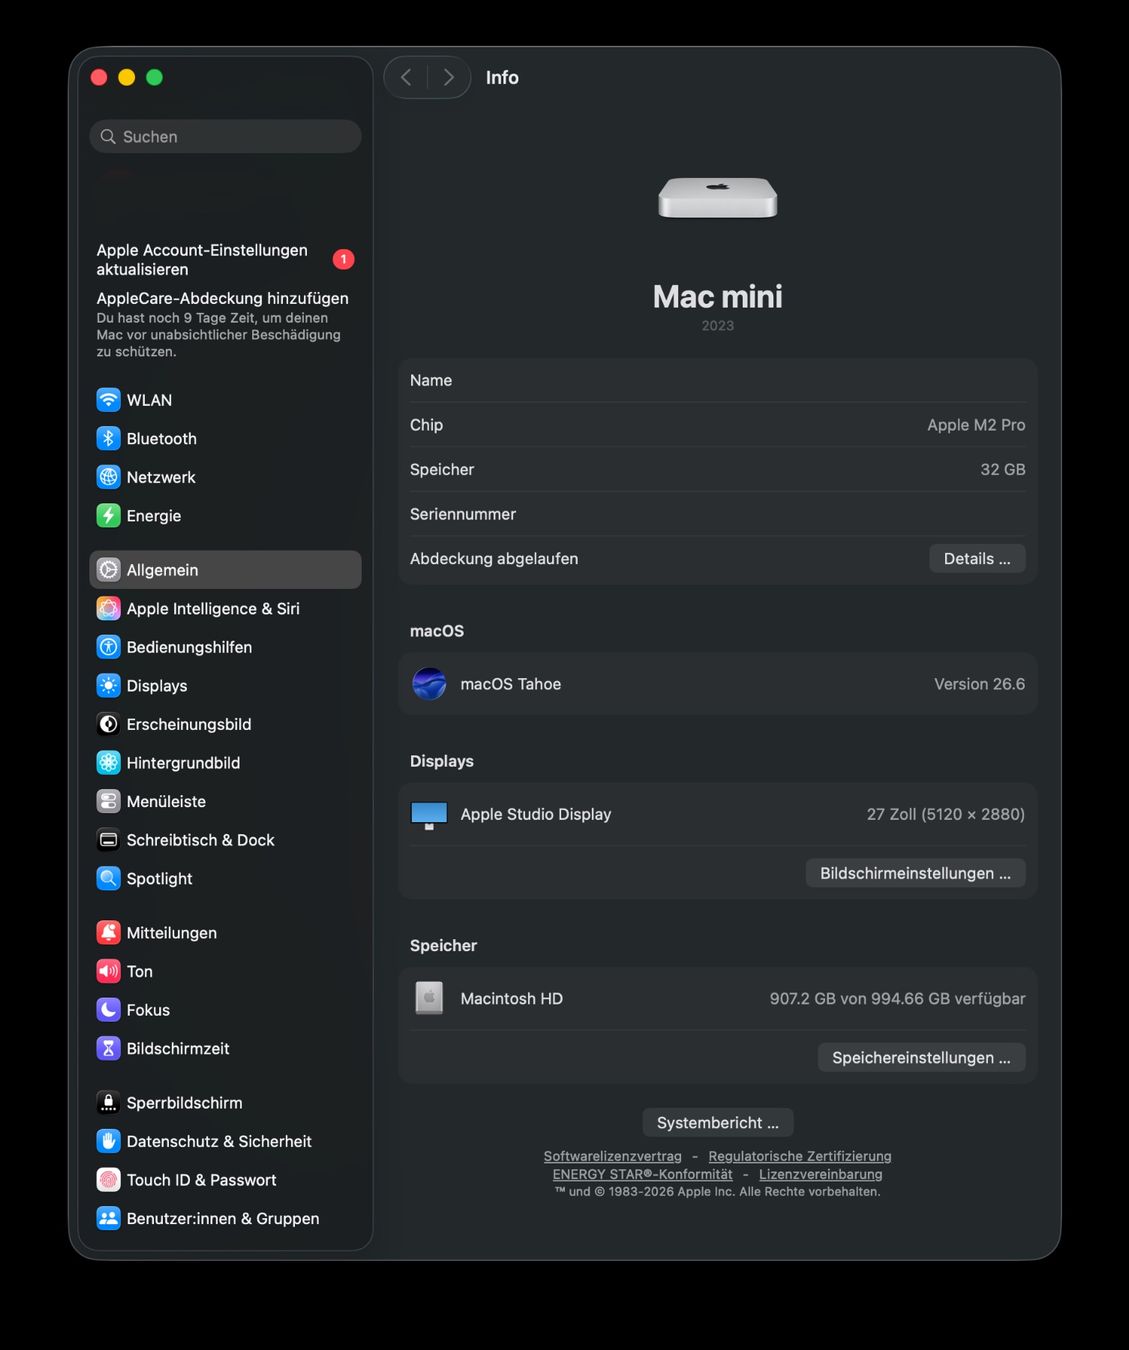Screen dimensions: 1129x1350
Task: Click the Version 26.6 text
Action: pyautogui.click(x=980, y=684)
